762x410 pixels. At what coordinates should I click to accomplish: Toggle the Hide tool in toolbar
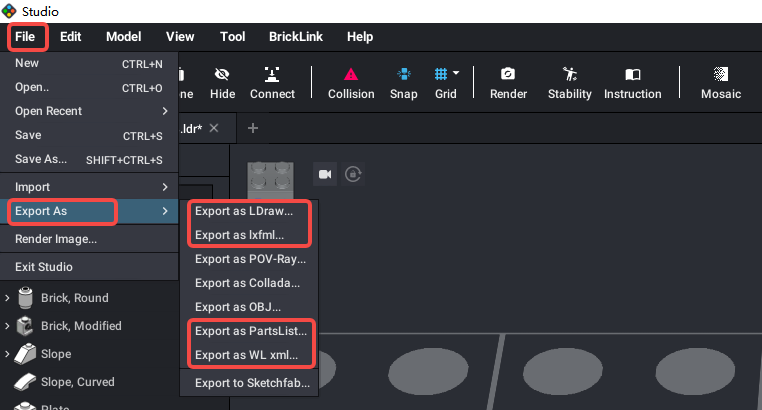coord(222,83)
